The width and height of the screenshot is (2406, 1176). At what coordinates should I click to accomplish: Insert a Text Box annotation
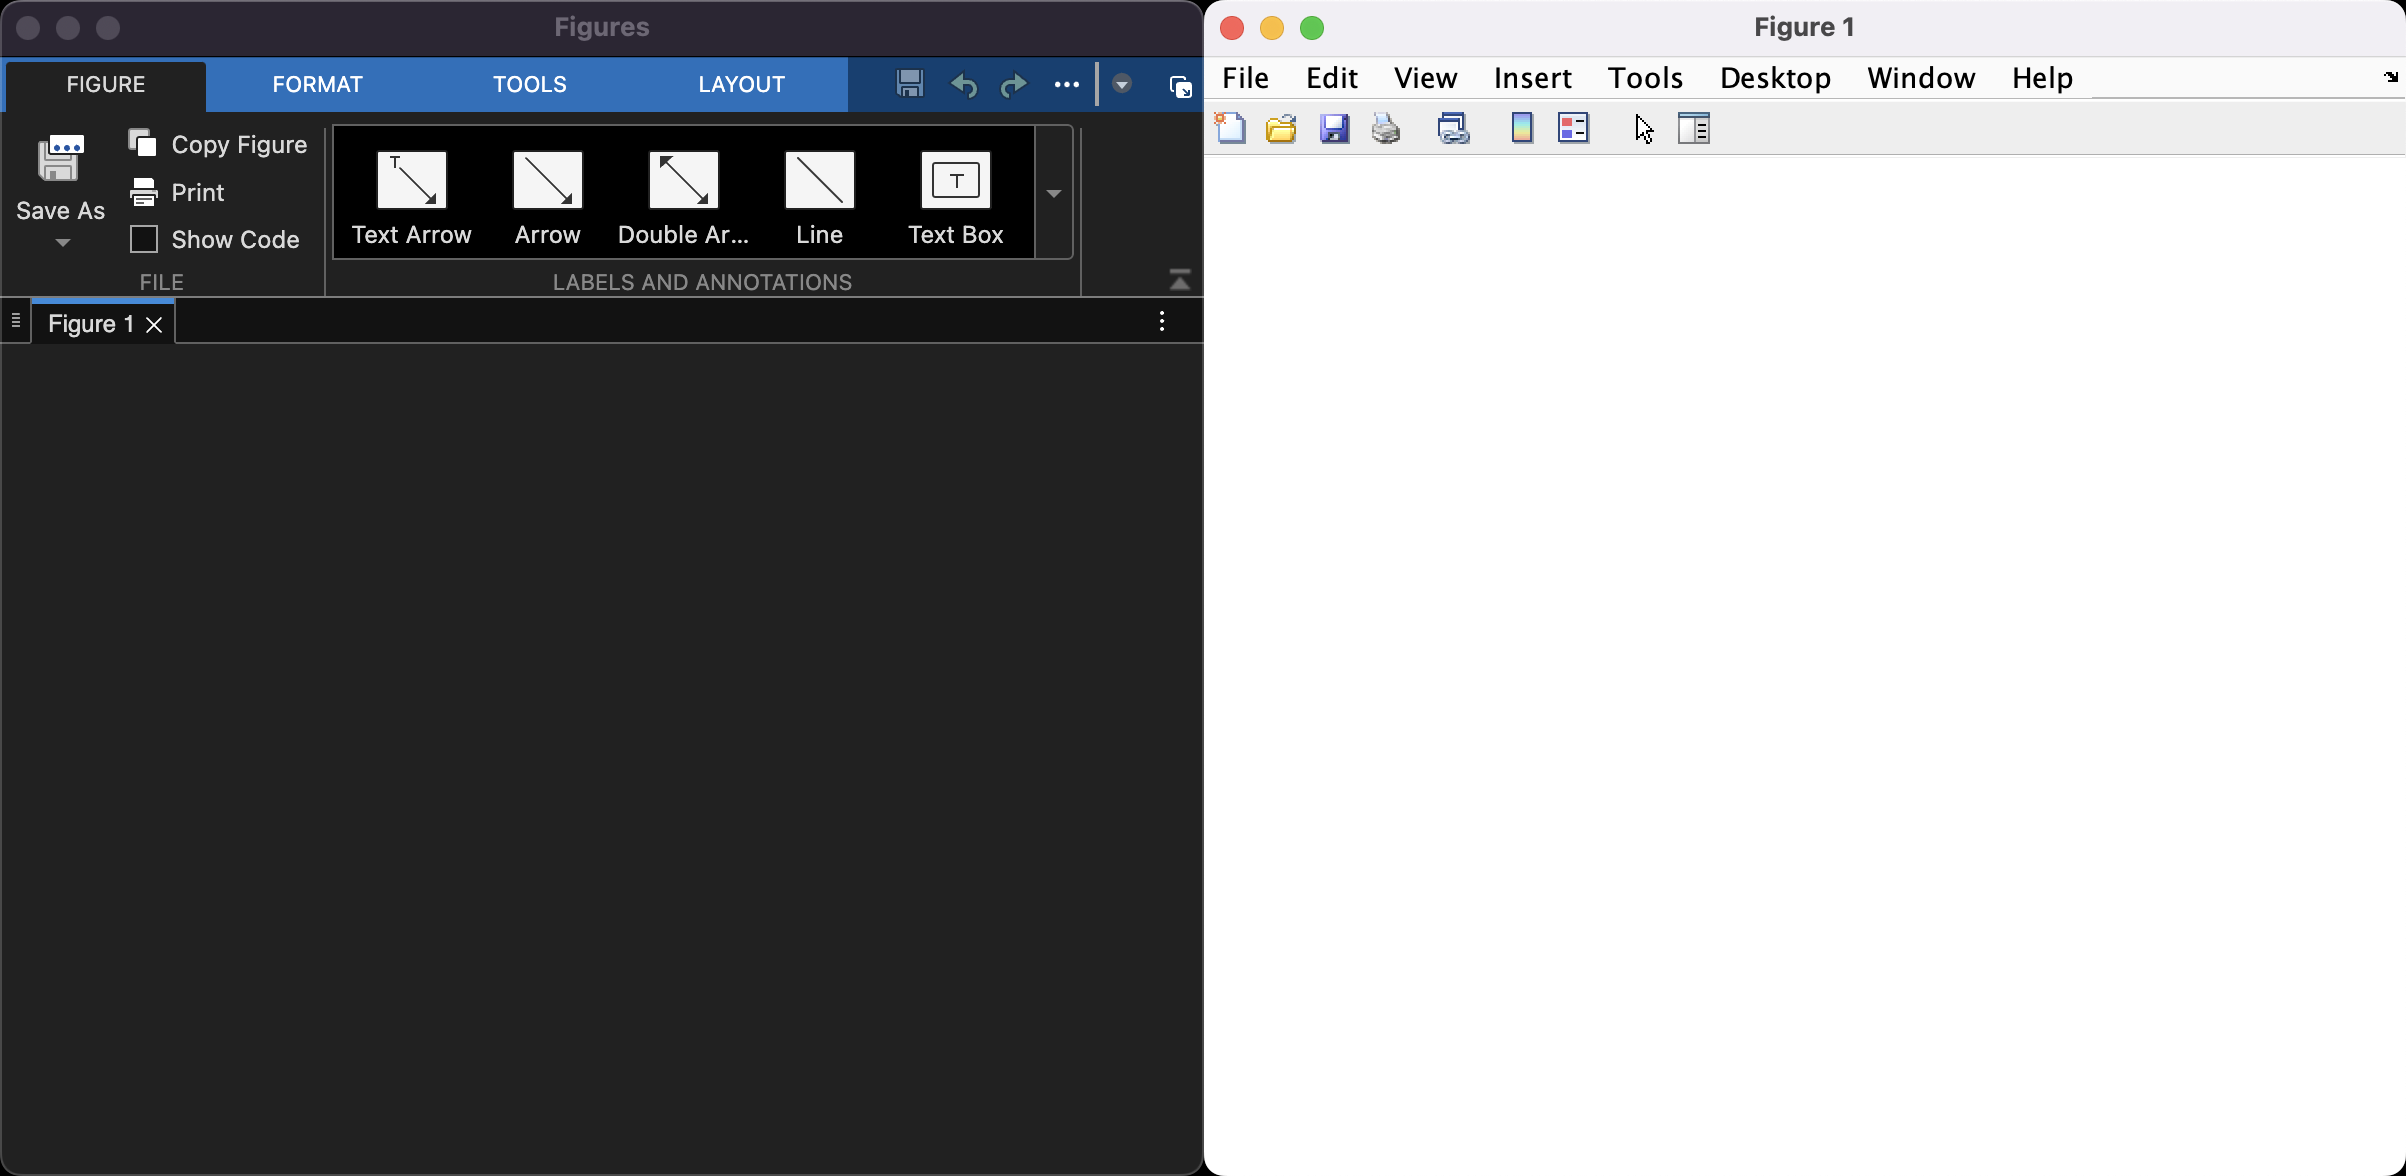coord(955,198)
